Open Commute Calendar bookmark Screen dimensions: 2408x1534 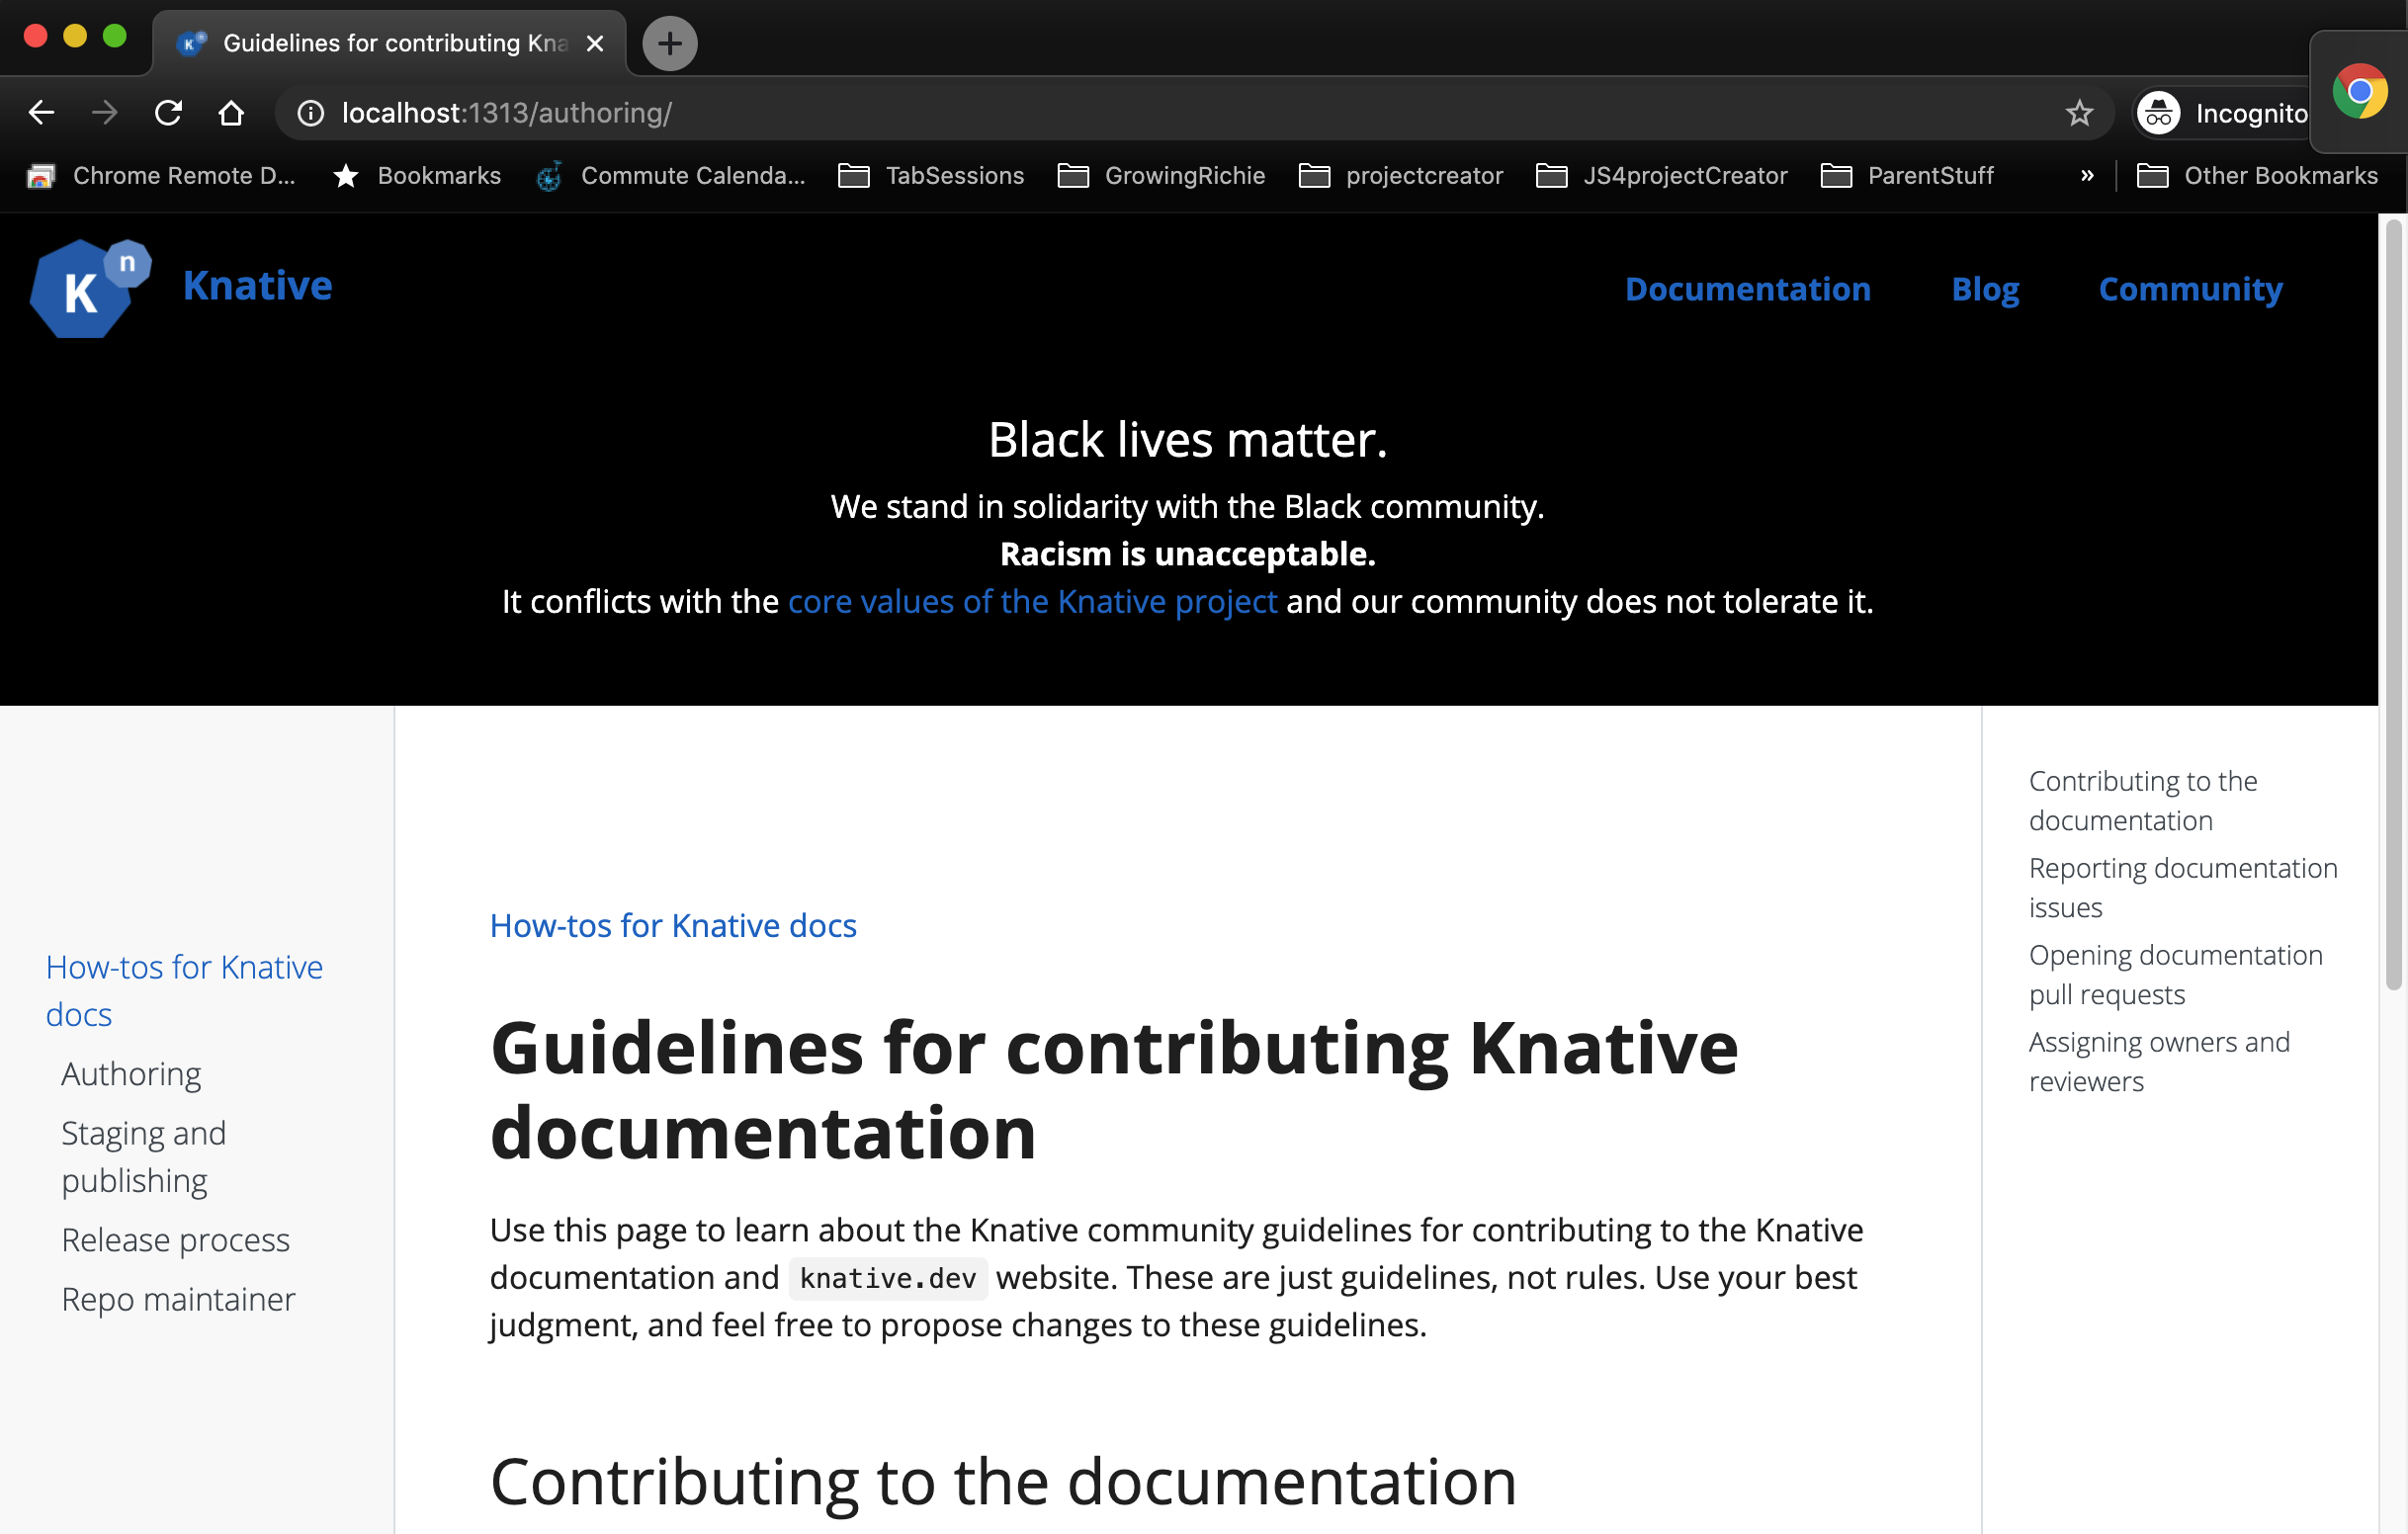(x=671, y=176)
